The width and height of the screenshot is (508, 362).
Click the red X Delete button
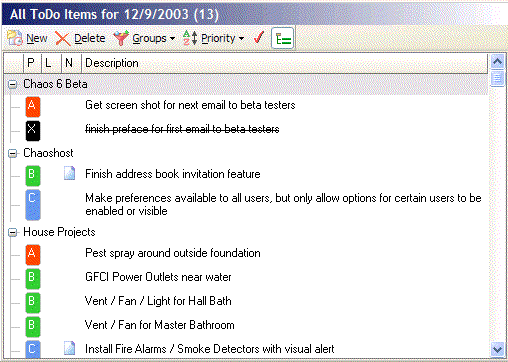[x=80, y=38]
